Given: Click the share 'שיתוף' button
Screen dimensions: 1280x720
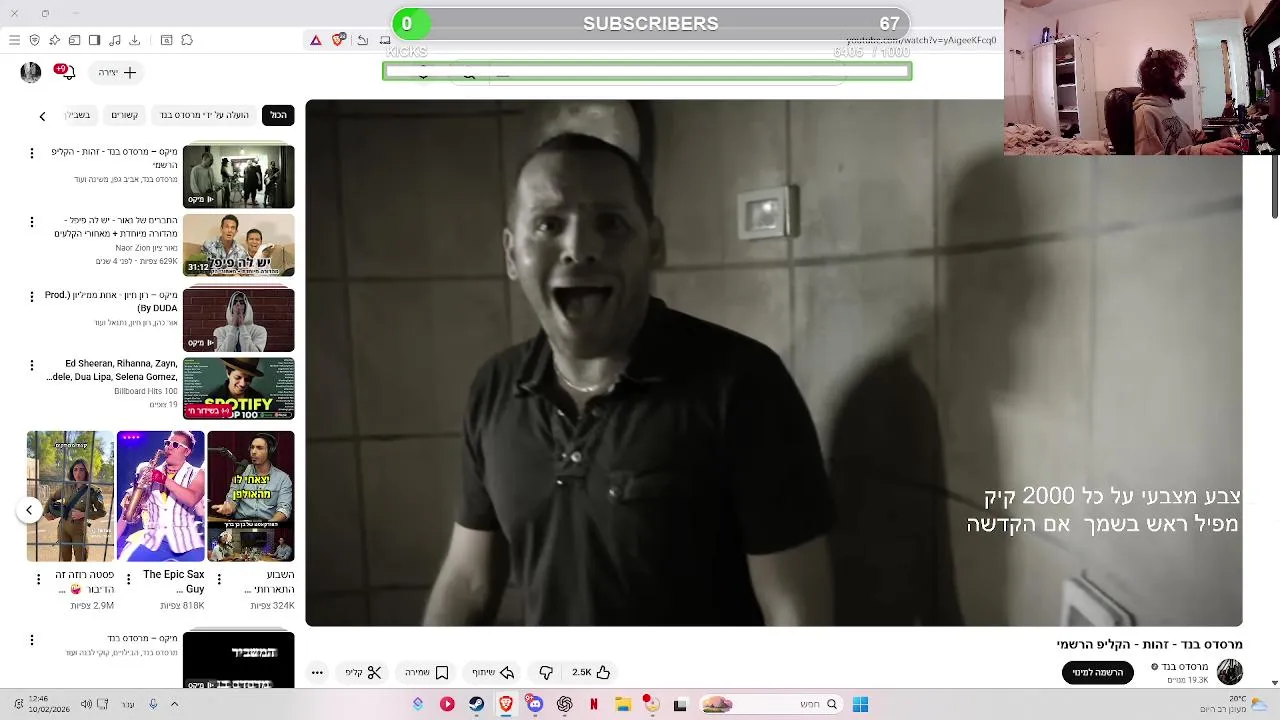Looking at the screenshot, I should click(493, 673).
